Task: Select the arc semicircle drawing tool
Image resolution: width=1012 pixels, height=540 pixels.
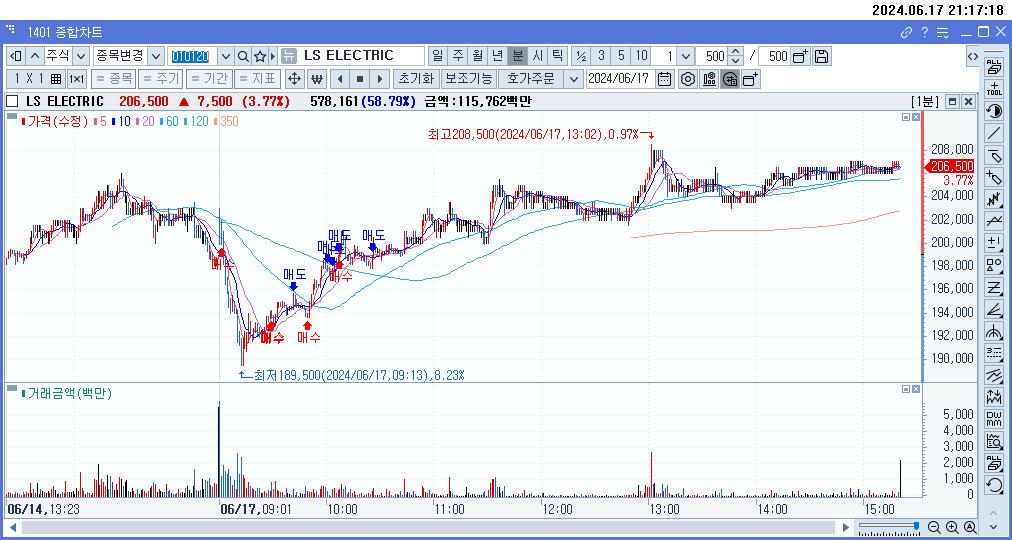Action: [x=994, y=330]
